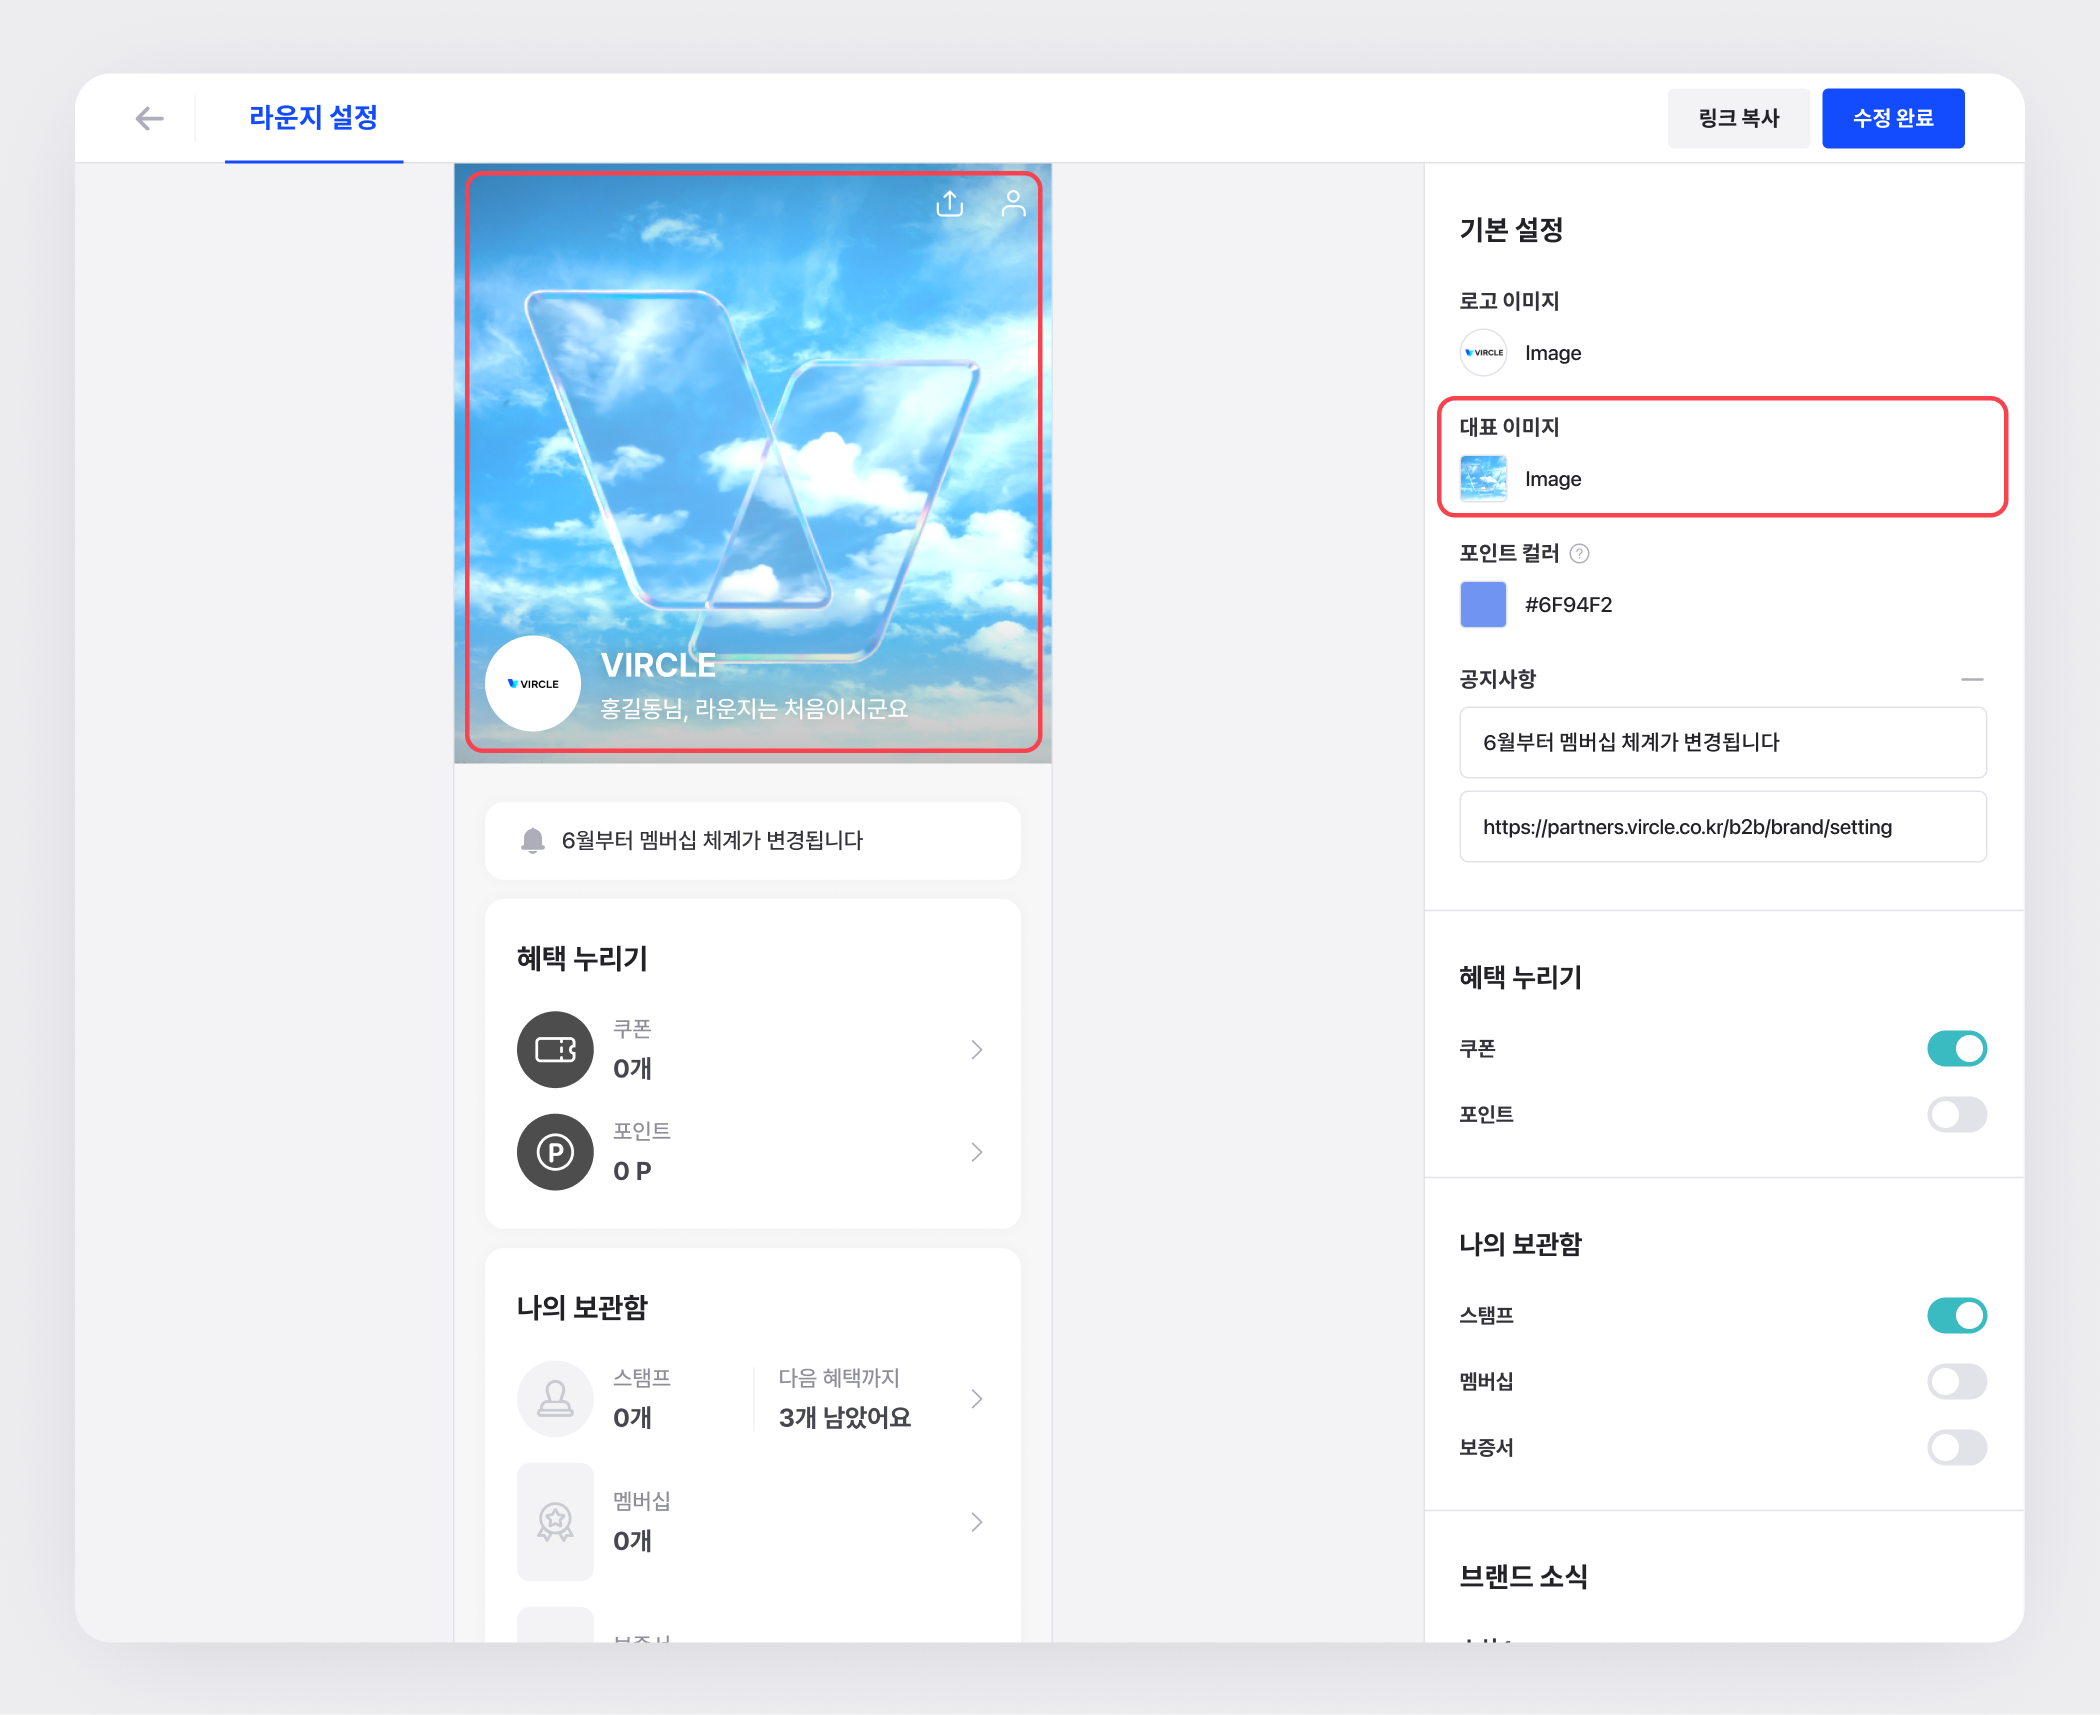Open the 쿠폰 row chevron
This screenshot has width=2100, height=1715.
pyautogui.click(x=977, y=1049)
